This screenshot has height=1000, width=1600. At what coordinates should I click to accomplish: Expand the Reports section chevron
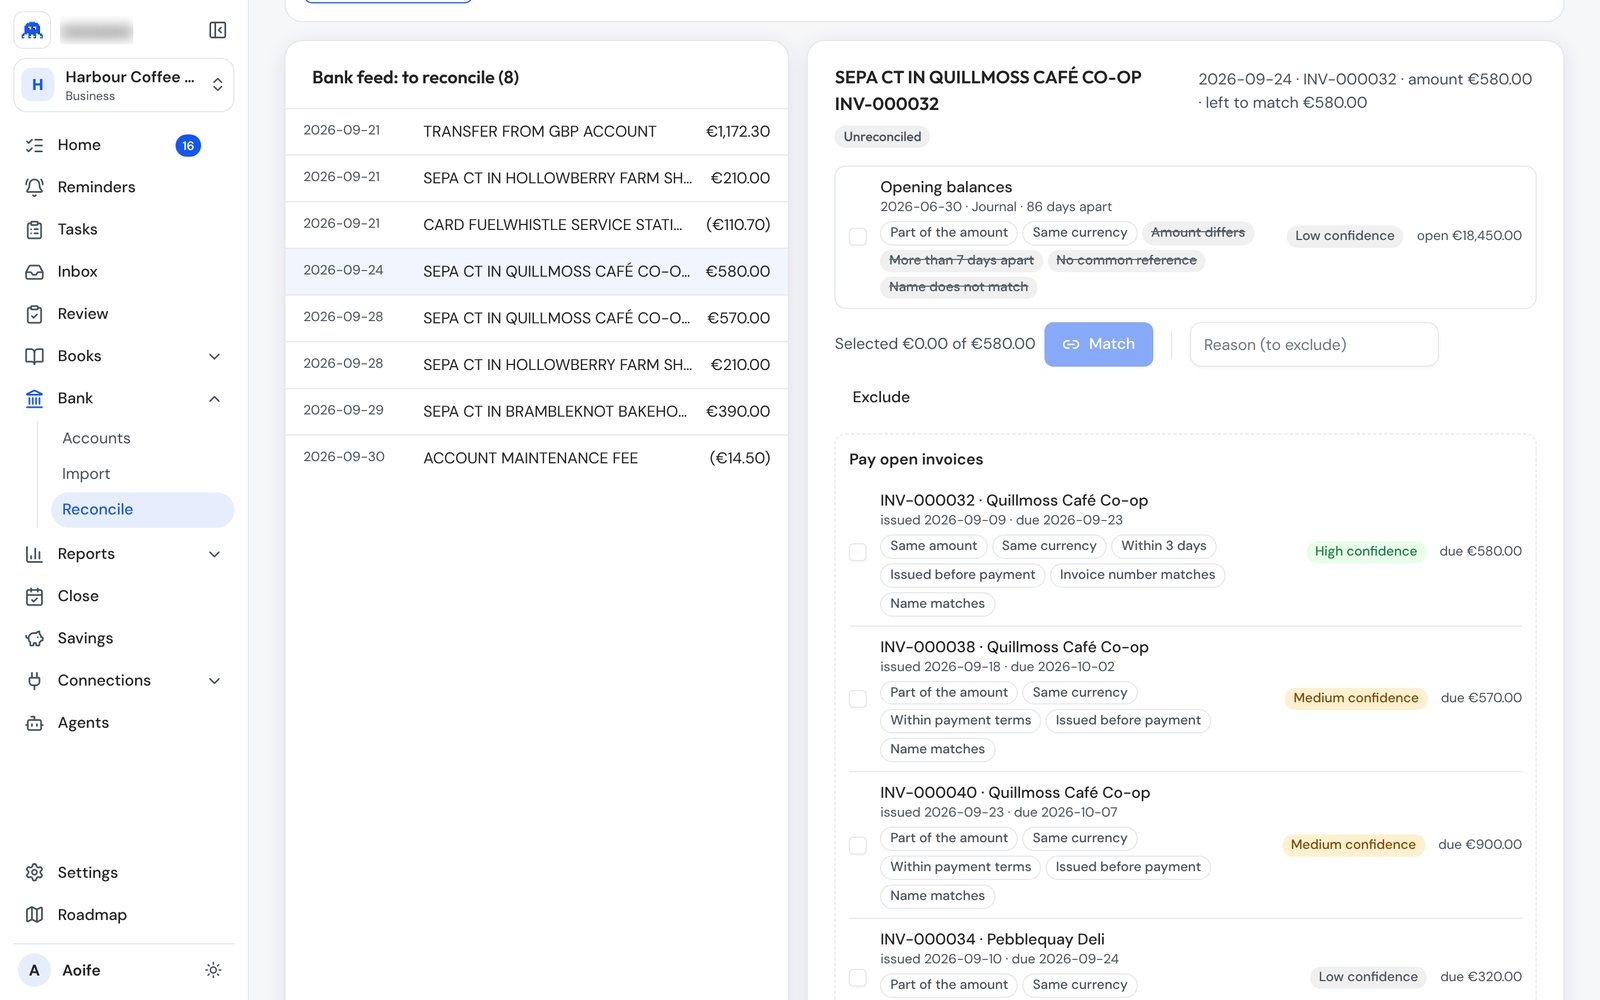(214, 554)
